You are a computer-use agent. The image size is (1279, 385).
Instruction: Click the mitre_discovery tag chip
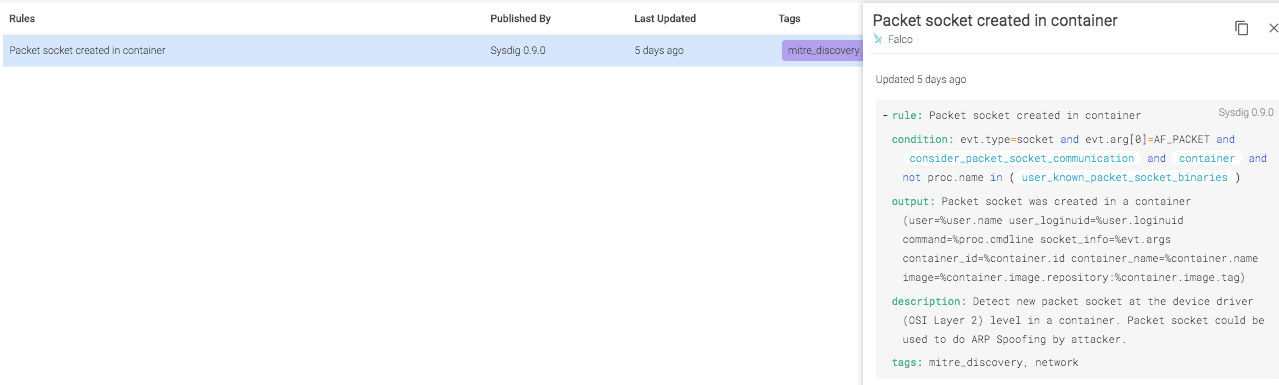822,50
